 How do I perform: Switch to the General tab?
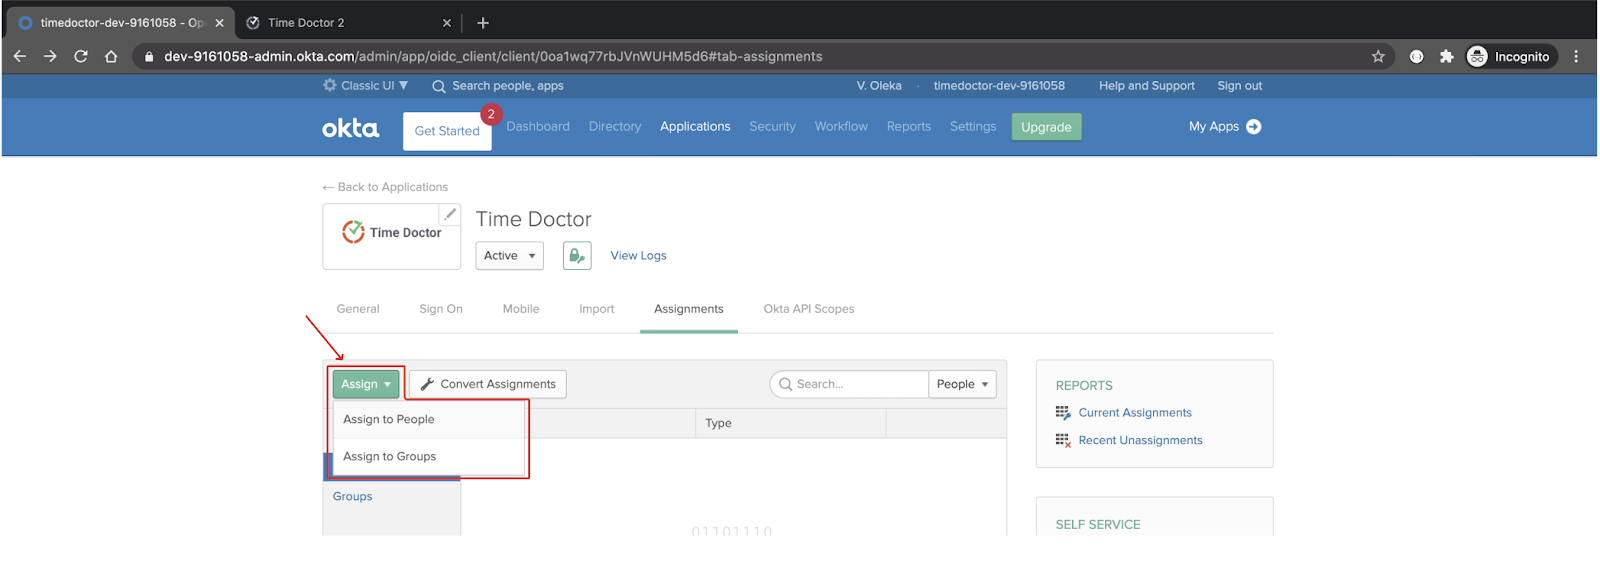pyautogui.click(x=358, y=309)
